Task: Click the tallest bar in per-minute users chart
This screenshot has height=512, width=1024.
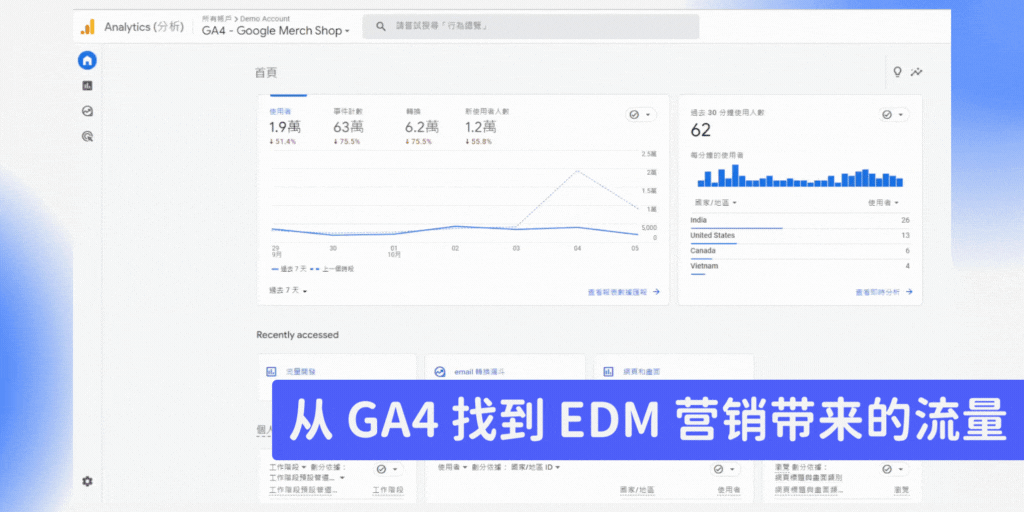Action: point(735,176)
